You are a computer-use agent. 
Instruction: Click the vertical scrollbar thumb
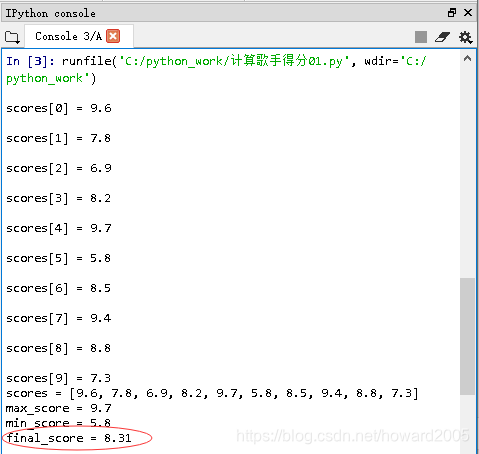click(467, 336)
